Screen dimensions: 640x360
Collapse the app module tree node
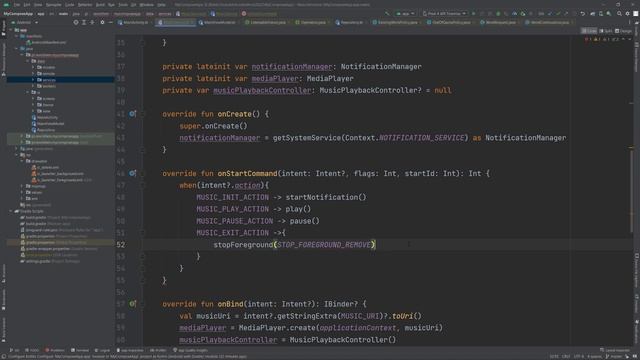11,30
